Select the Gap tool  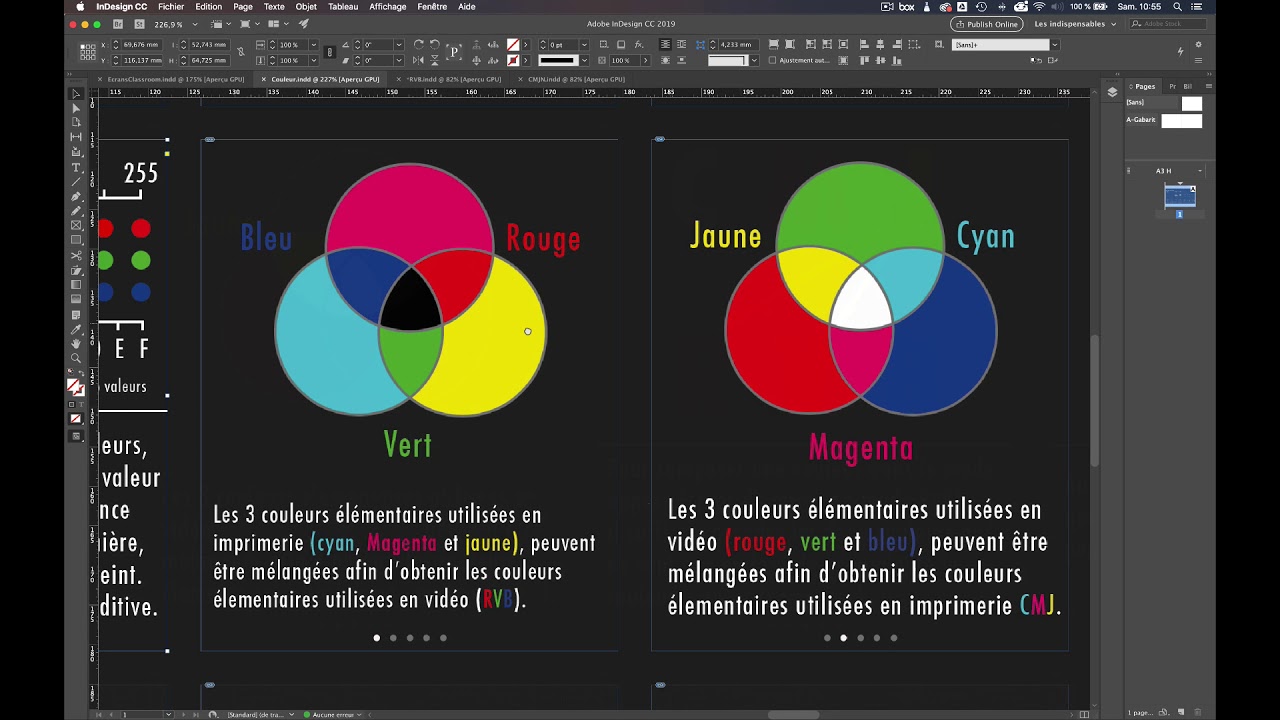[x=76, y=137]
